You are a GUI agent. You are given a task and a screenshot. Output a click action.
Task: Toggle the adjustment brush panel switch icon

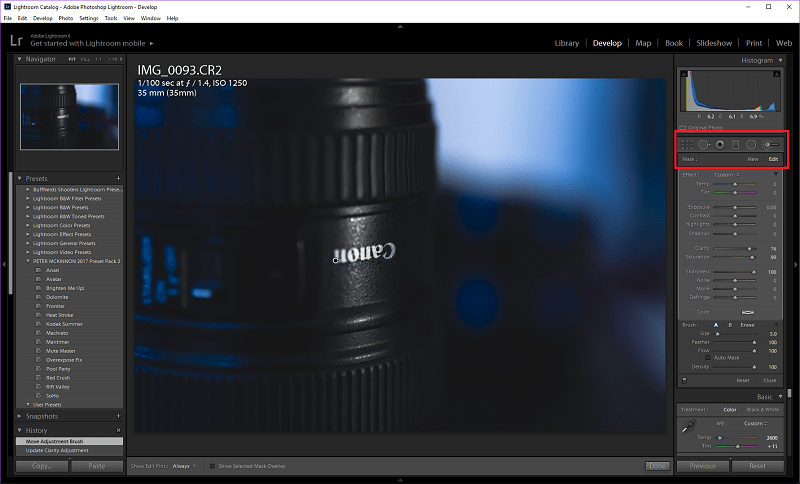coord(685,380)
